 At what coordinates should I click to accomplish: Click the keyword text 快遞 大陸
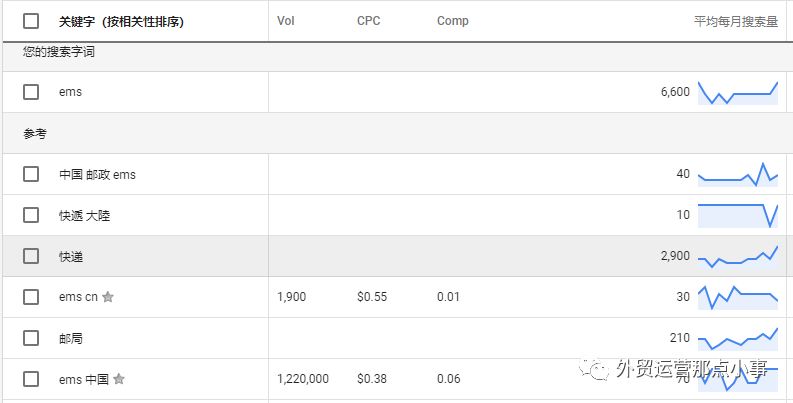pyautogui.click(x=84, y=216)
